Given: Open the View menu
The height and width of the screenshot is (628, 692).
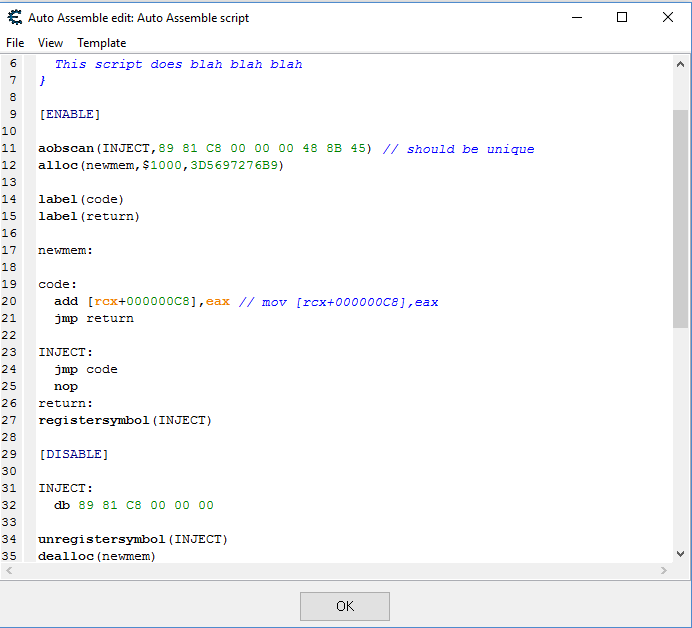Looking at the screenshot, I should pyautogui.click(x=50, y=43).
